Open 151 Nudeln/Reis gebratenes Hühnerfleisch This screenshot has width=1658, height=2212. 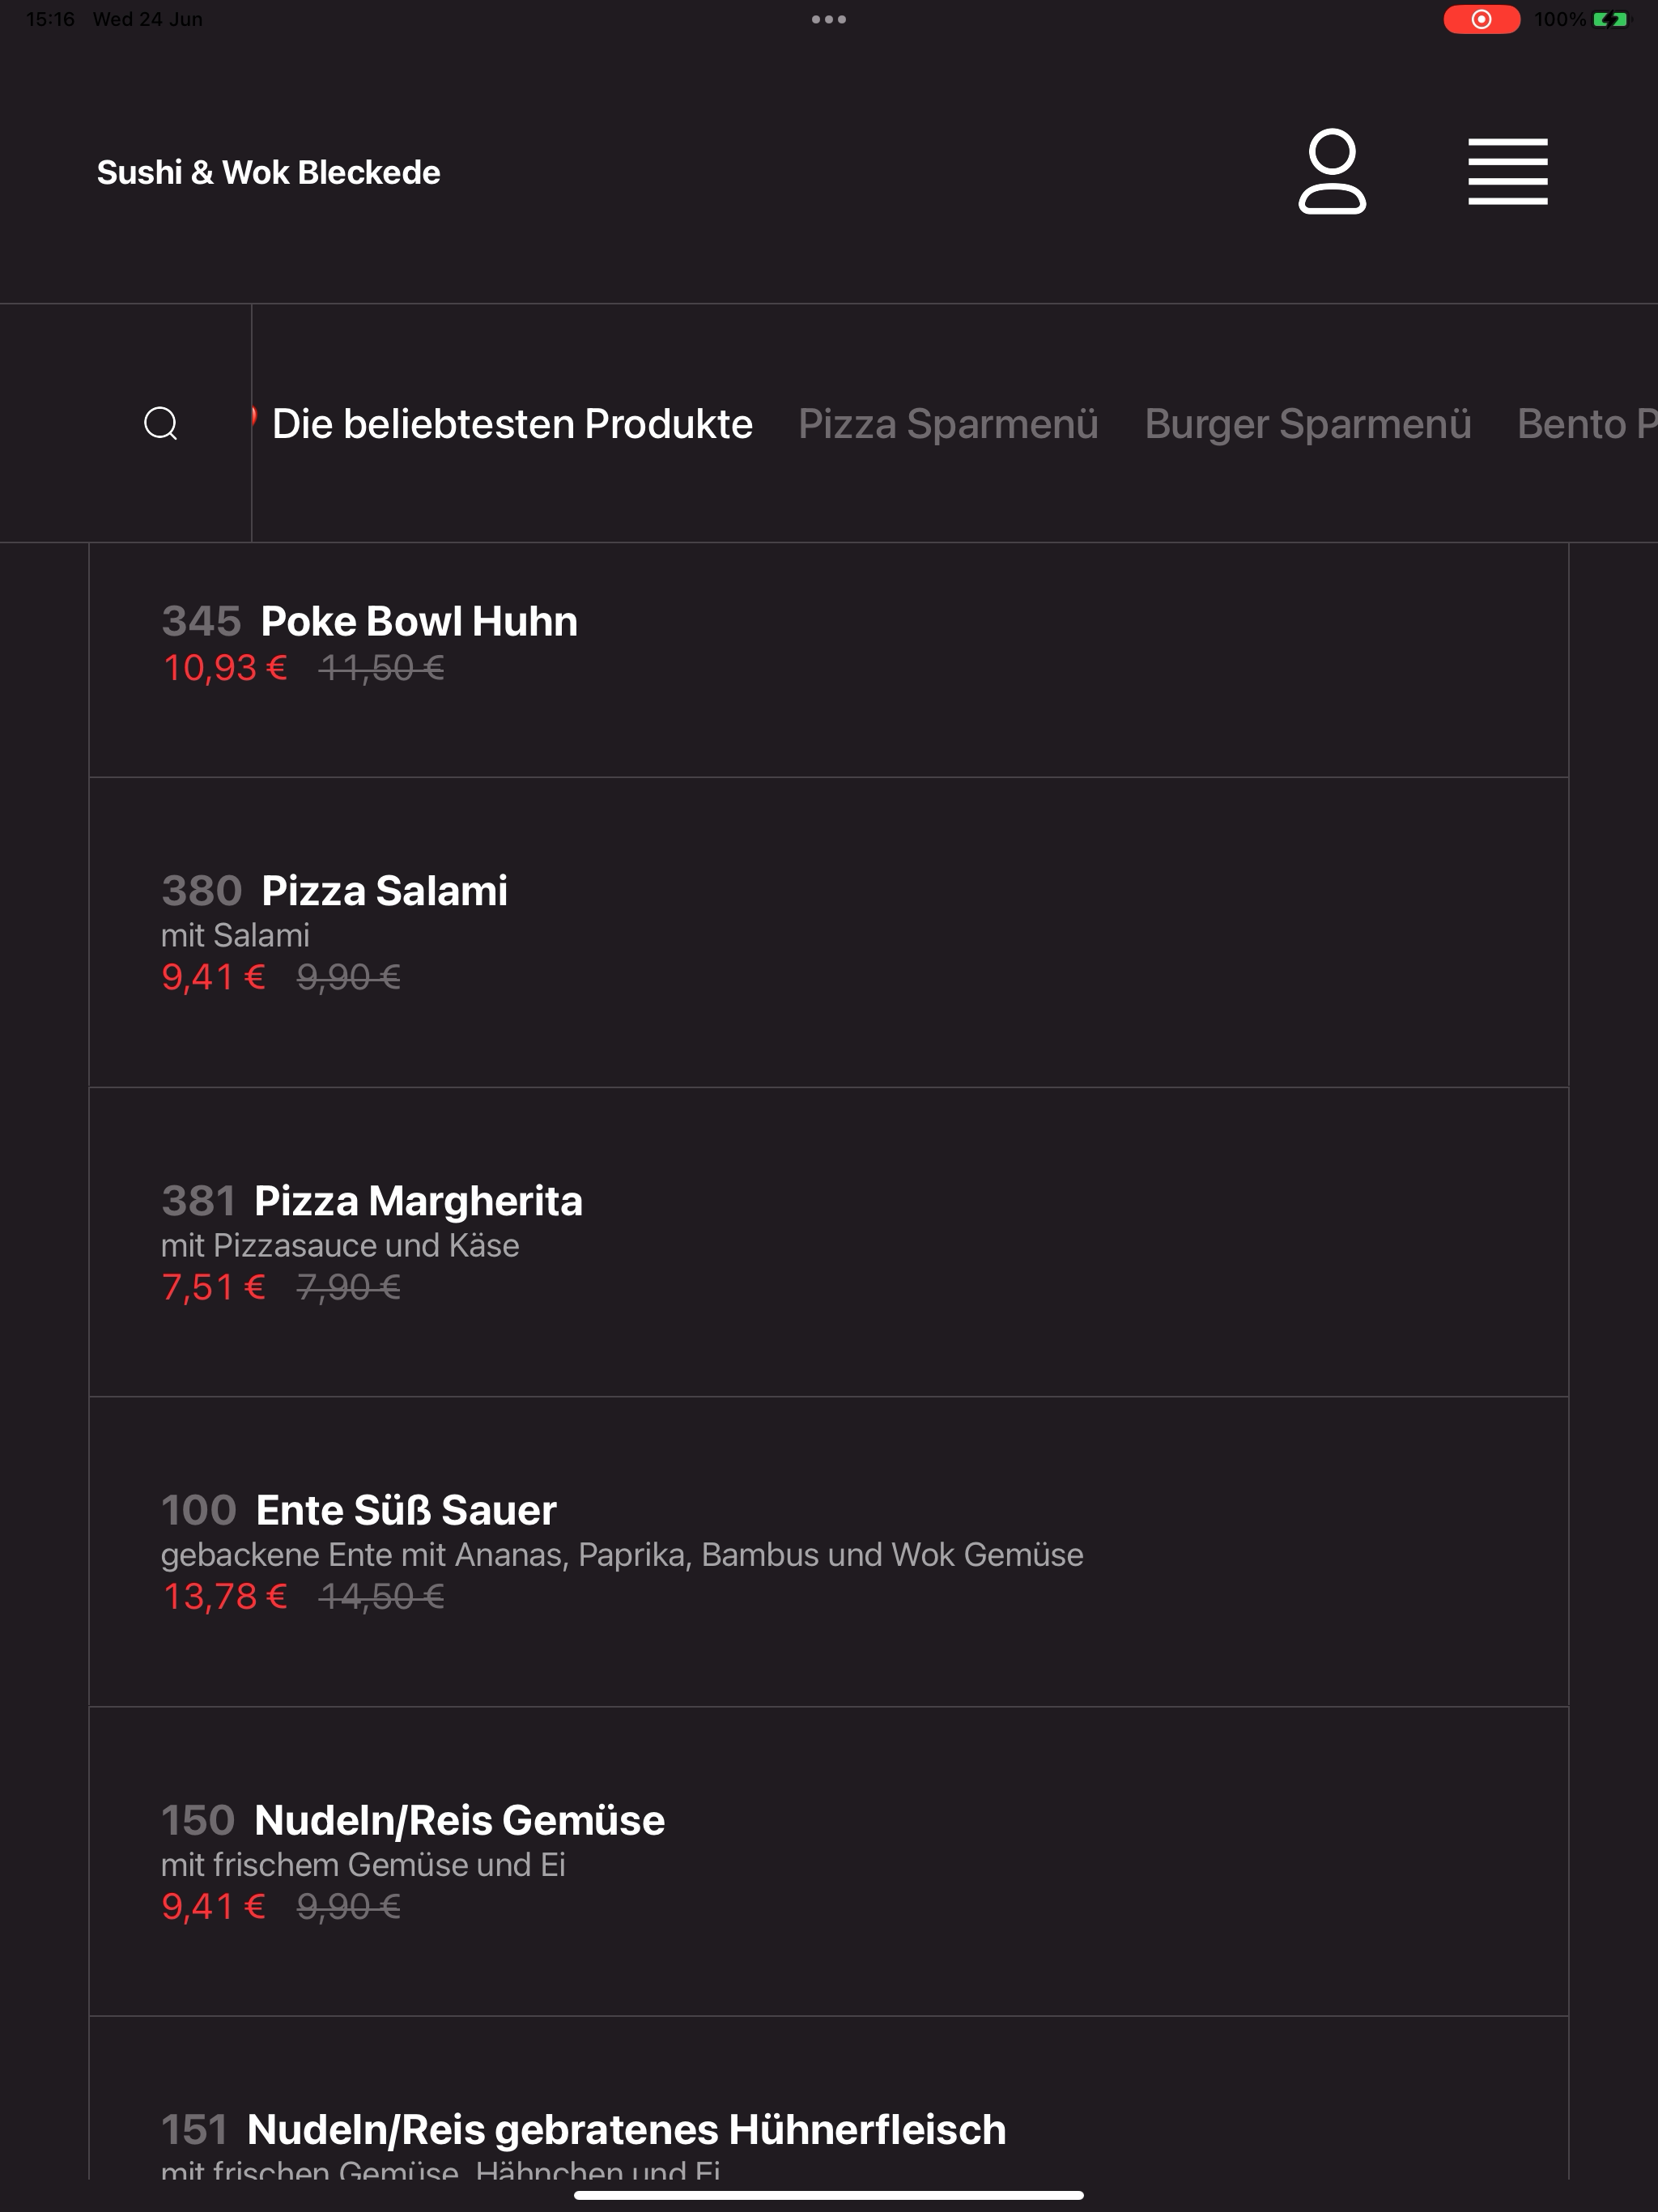[x=828, y=2098]
